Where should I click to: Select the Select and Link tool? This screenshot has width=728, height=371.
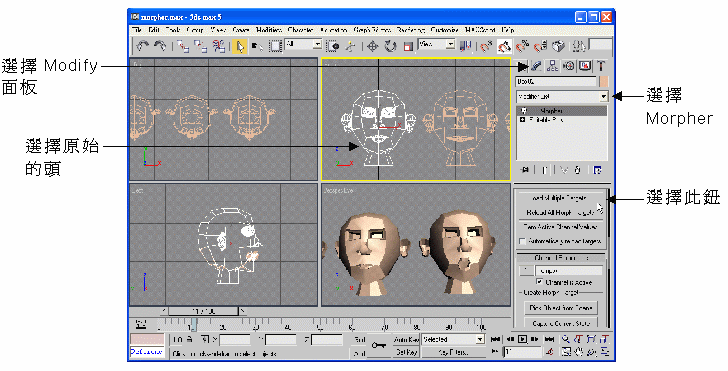pos(184,46)
